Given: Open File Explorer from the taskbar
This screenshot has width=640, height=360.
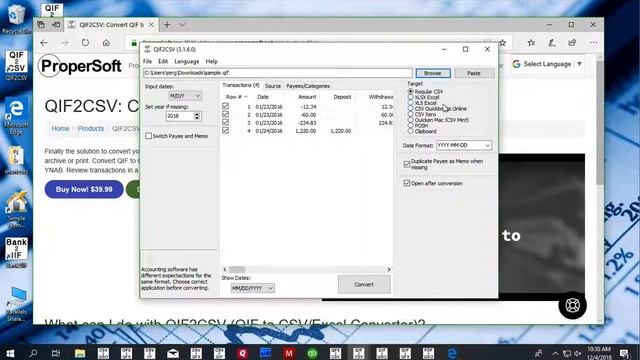Looking at the screenshot, I should coord(80,353).
